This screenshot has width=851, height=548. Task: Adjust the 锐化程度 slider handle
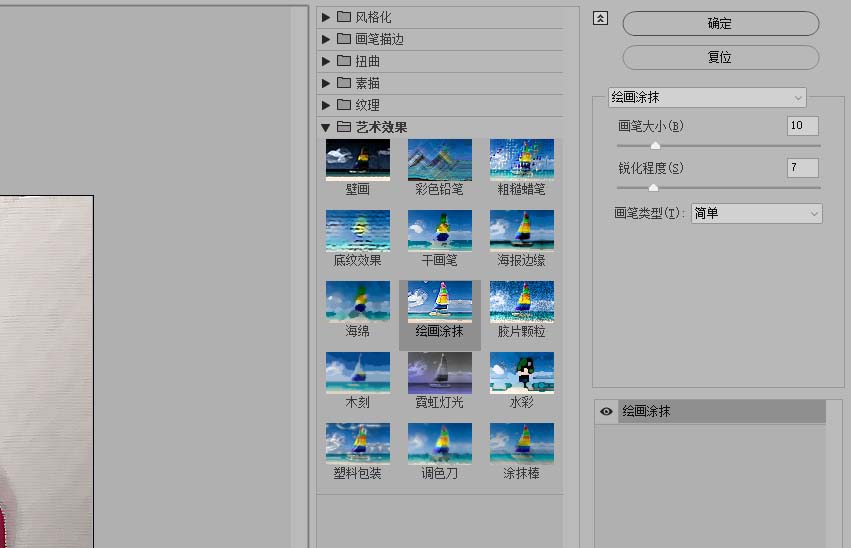point(653,188)
